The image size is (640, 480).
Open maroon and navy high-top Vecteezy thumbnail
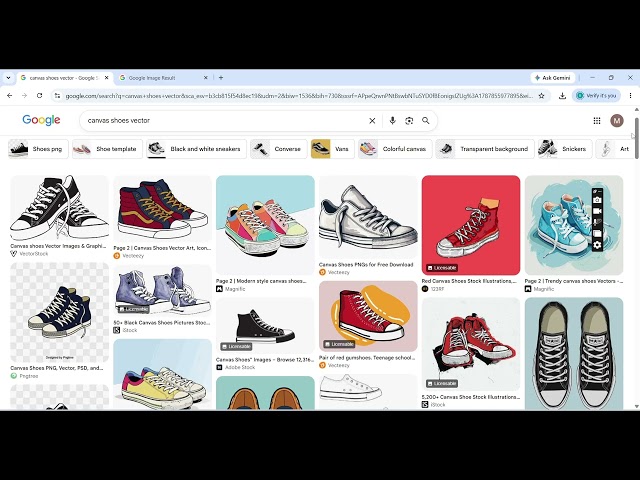point(162,208)
